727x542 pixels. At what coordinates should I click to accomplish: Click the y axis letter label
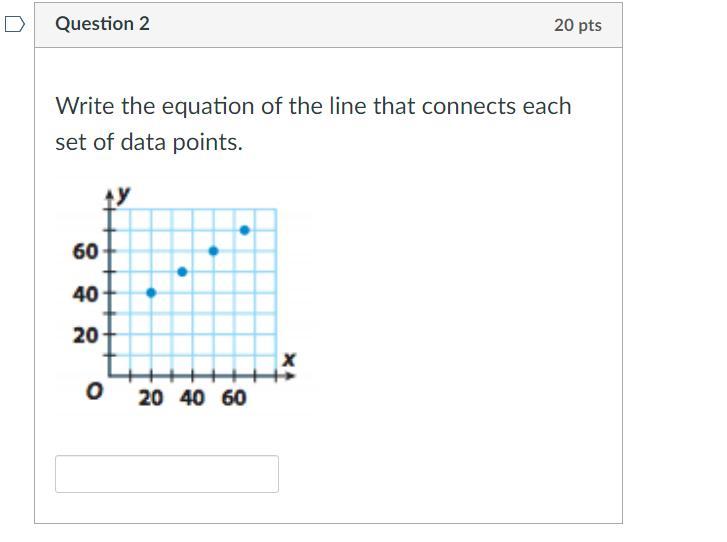(123, 194)
